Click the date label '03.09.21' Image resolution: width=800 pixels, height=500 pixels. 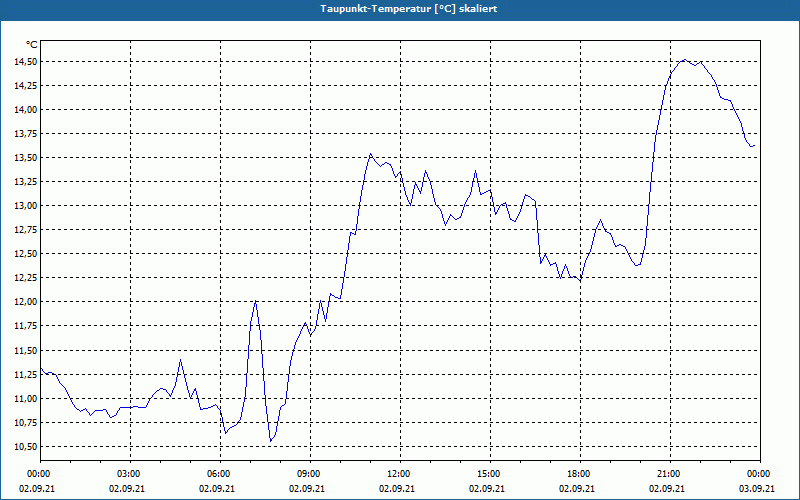pos(757,488)
